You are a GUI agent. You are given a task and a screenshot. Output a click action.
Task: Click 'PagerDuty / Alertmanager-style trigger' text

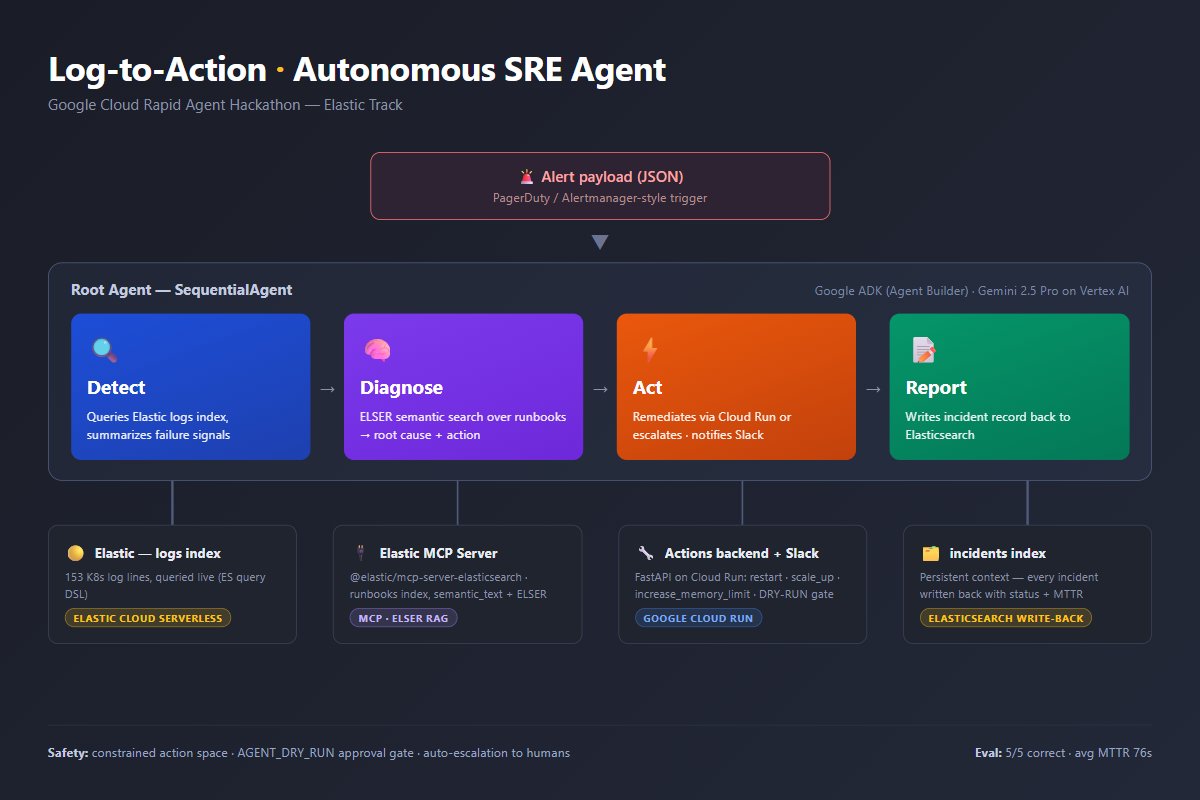point(600,198)
